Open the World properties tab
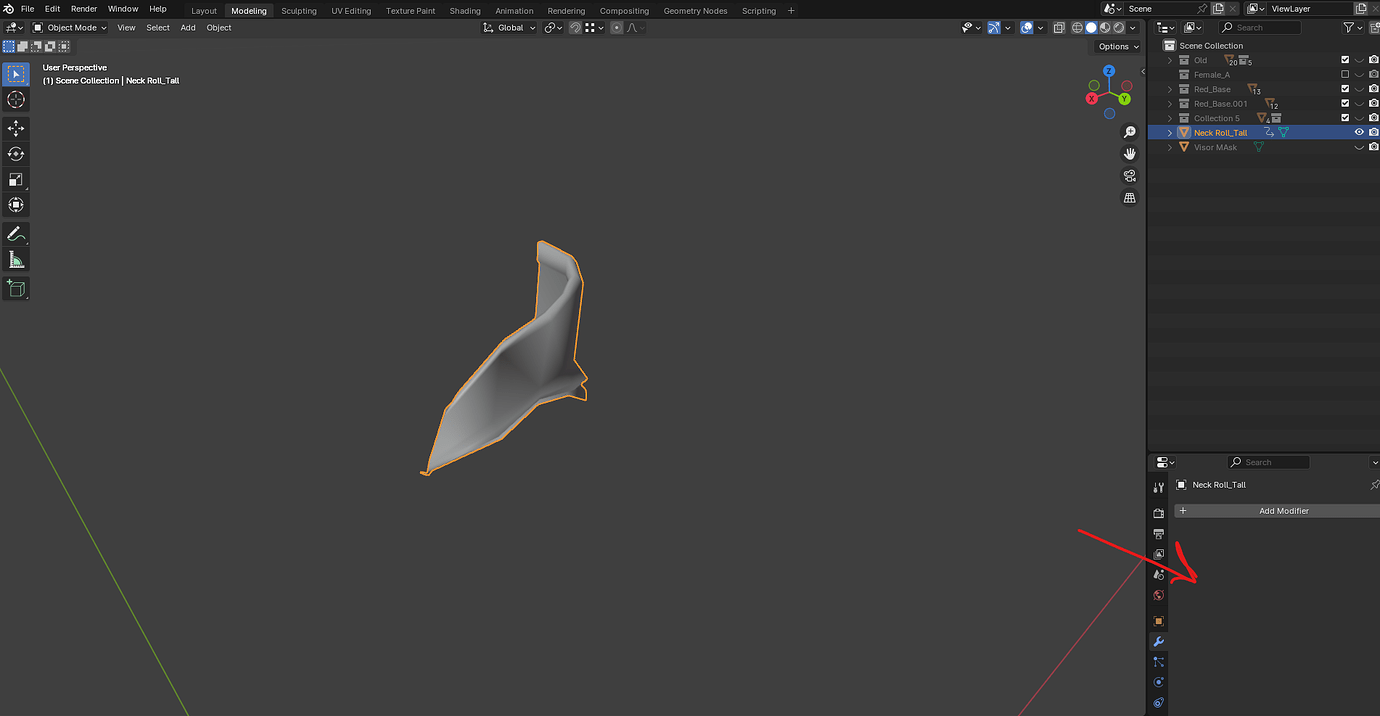 (1158, 595)
